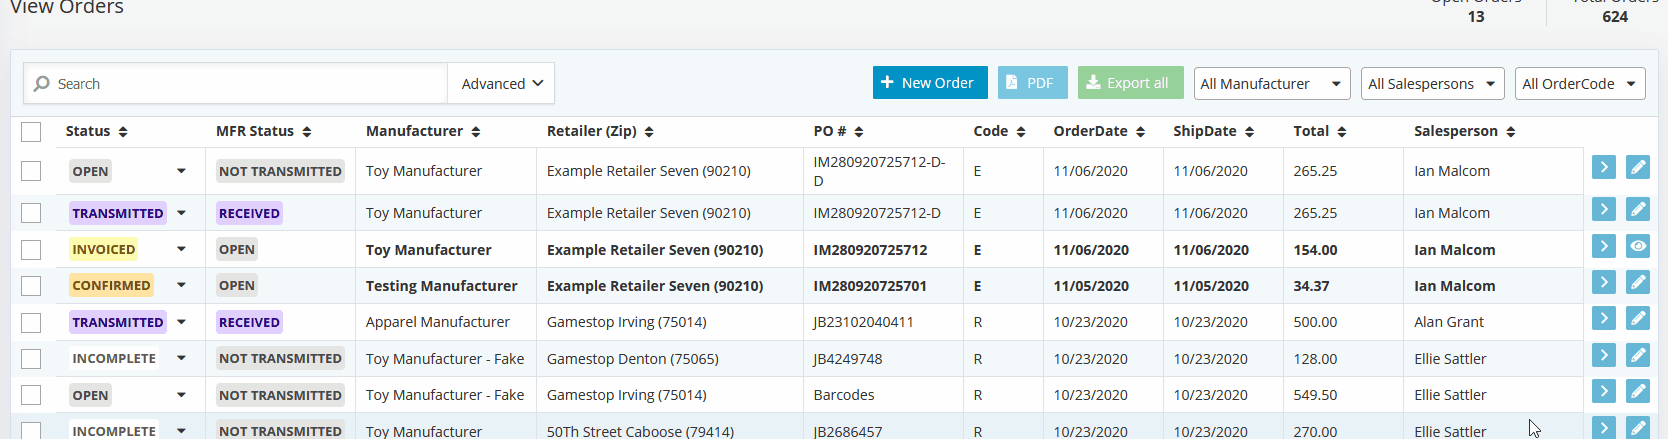Check the box for order IM280920725712-D

coord(31,213)
